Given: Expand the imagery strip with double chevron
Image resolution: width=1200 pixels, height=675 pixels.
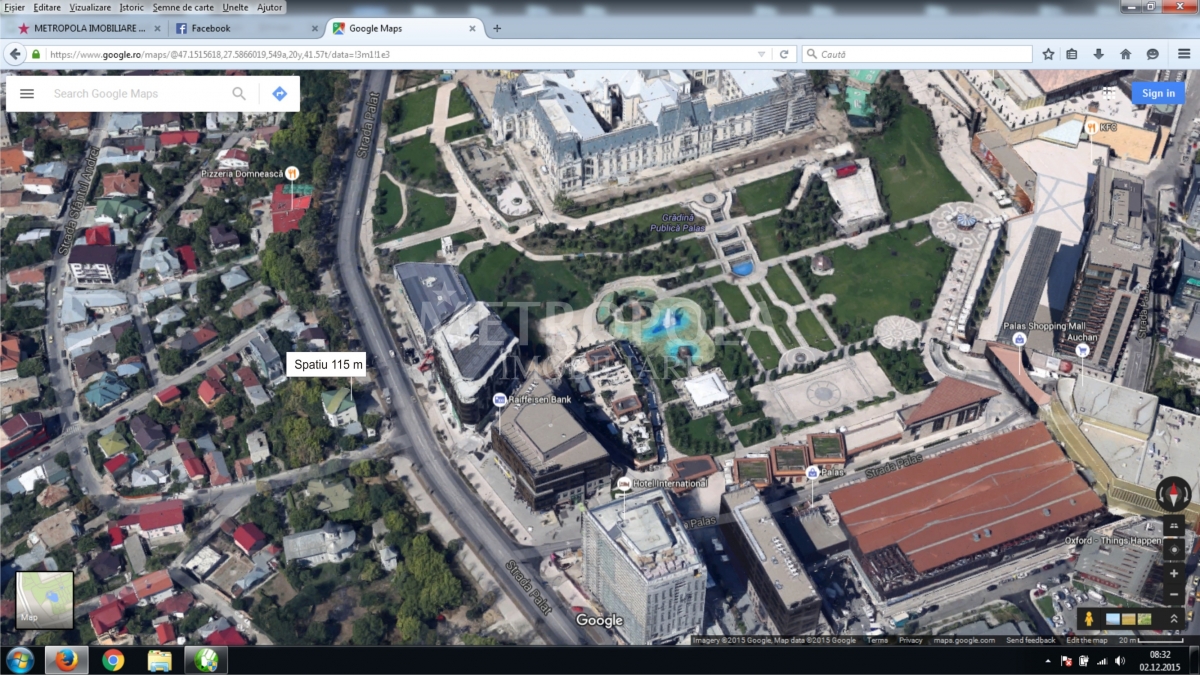Looking at the screenshot, I should tap(1175, 619).
